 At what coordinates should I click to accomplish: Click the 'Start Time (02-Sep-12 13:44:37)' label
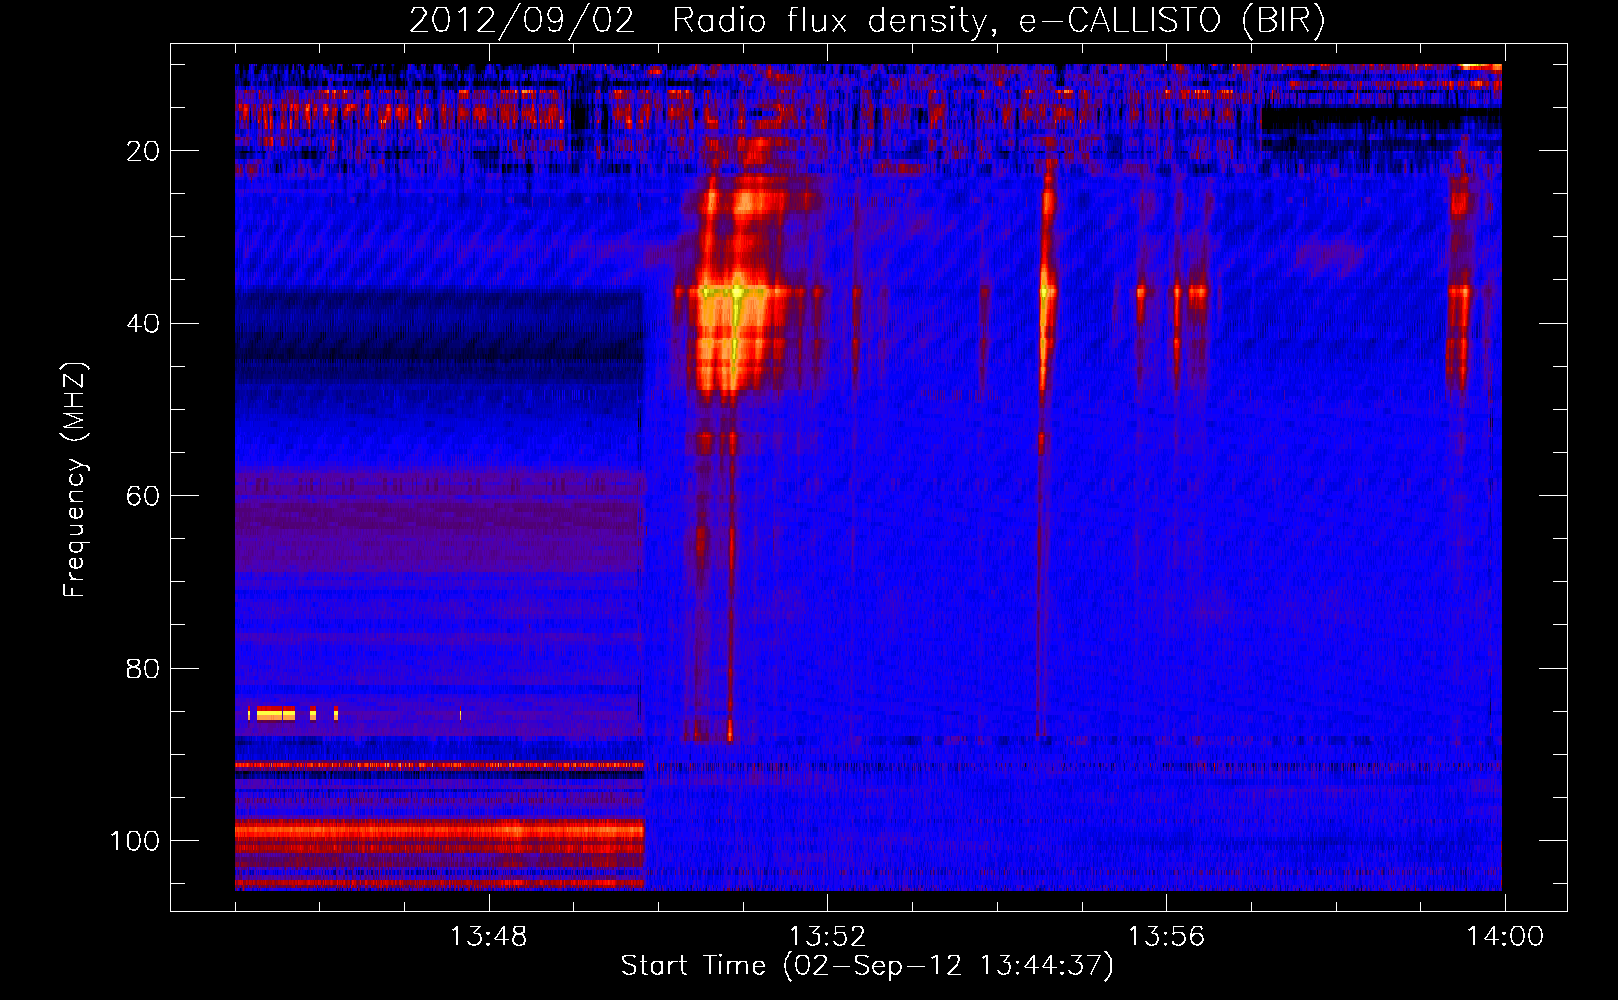pos(867,966)
